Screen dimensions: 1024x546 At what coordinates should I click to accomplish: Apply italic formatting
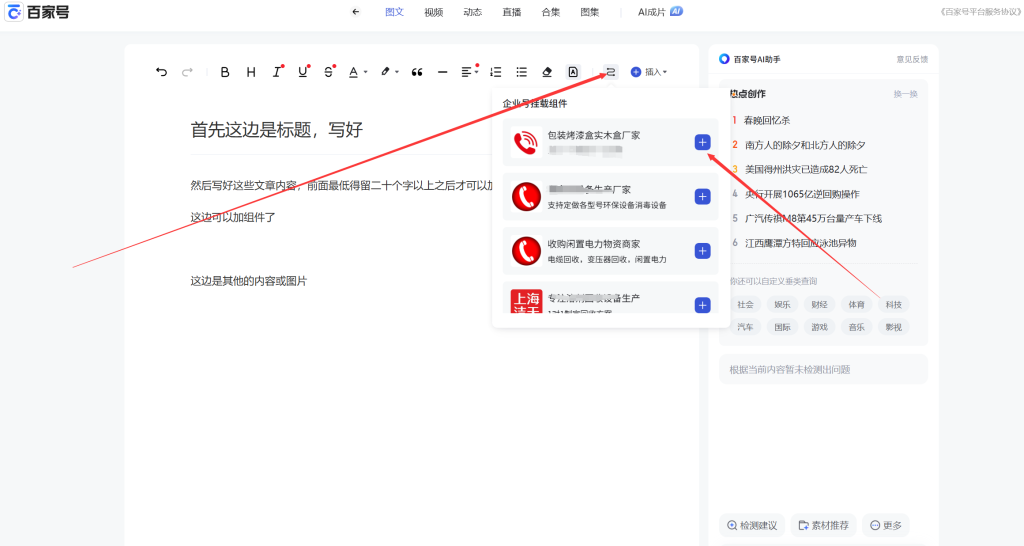tap(277, 72)
